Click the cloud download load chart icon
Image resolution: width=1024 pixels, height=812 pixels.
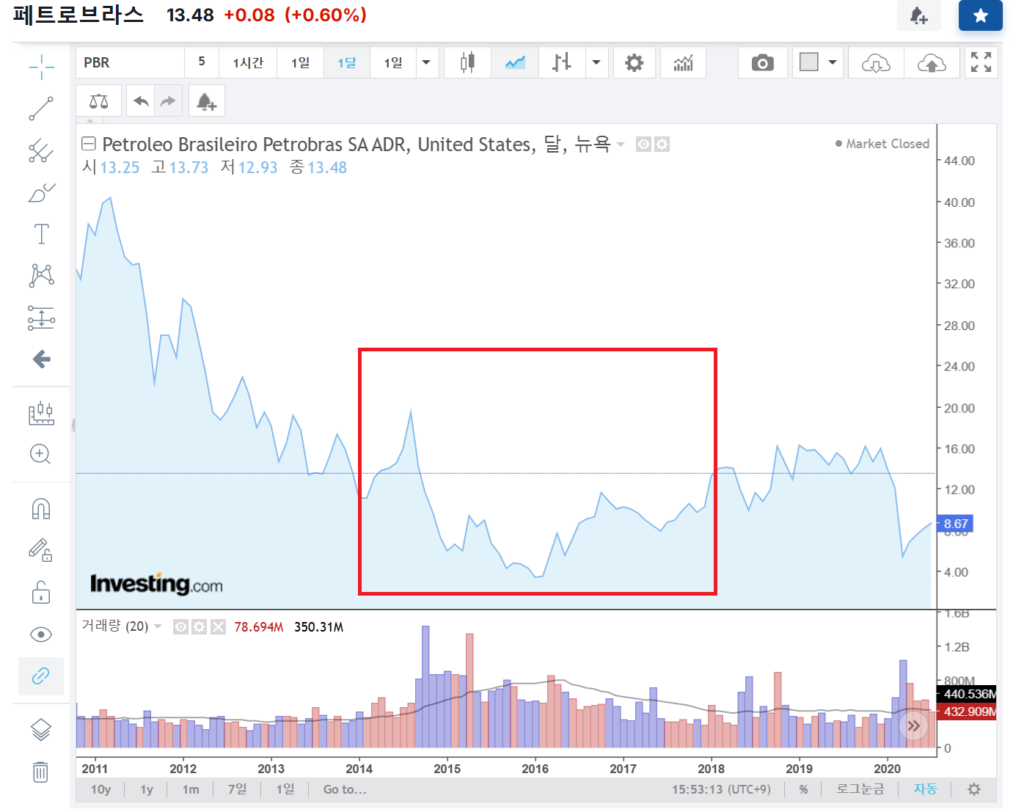click(876, 63)
